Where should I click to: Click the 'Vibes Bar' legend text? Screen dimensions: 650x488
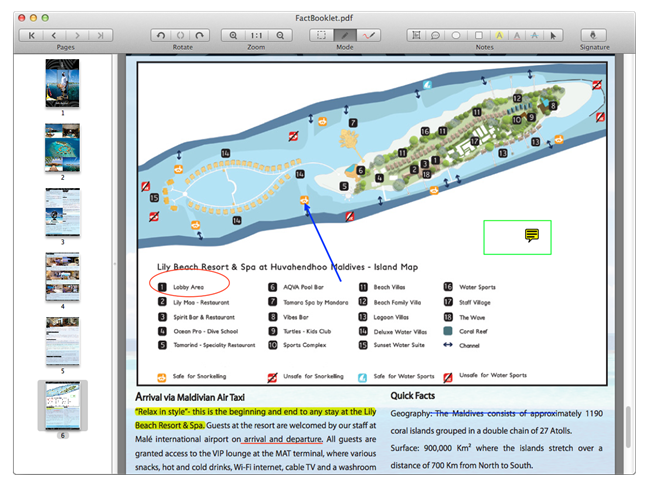296,317
